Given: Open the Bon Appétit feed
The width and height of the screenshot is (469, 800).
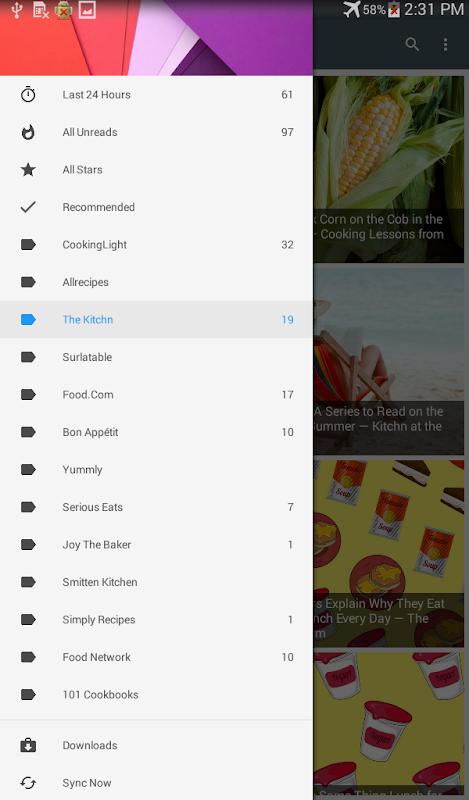Looking at the screenshot, I should pos(156,432).
